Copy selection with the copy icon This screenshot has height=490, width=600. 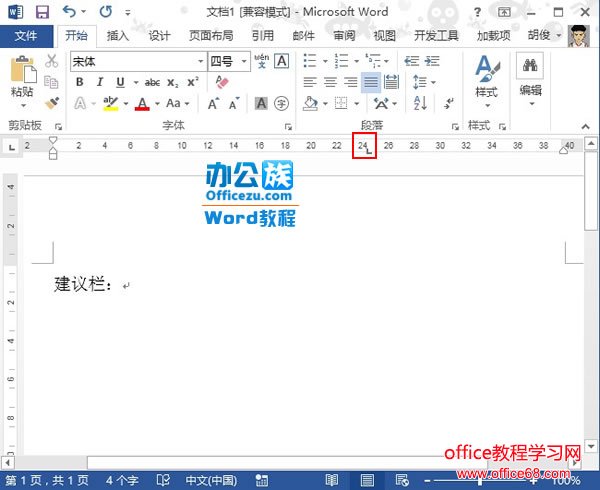coord(51,82)
